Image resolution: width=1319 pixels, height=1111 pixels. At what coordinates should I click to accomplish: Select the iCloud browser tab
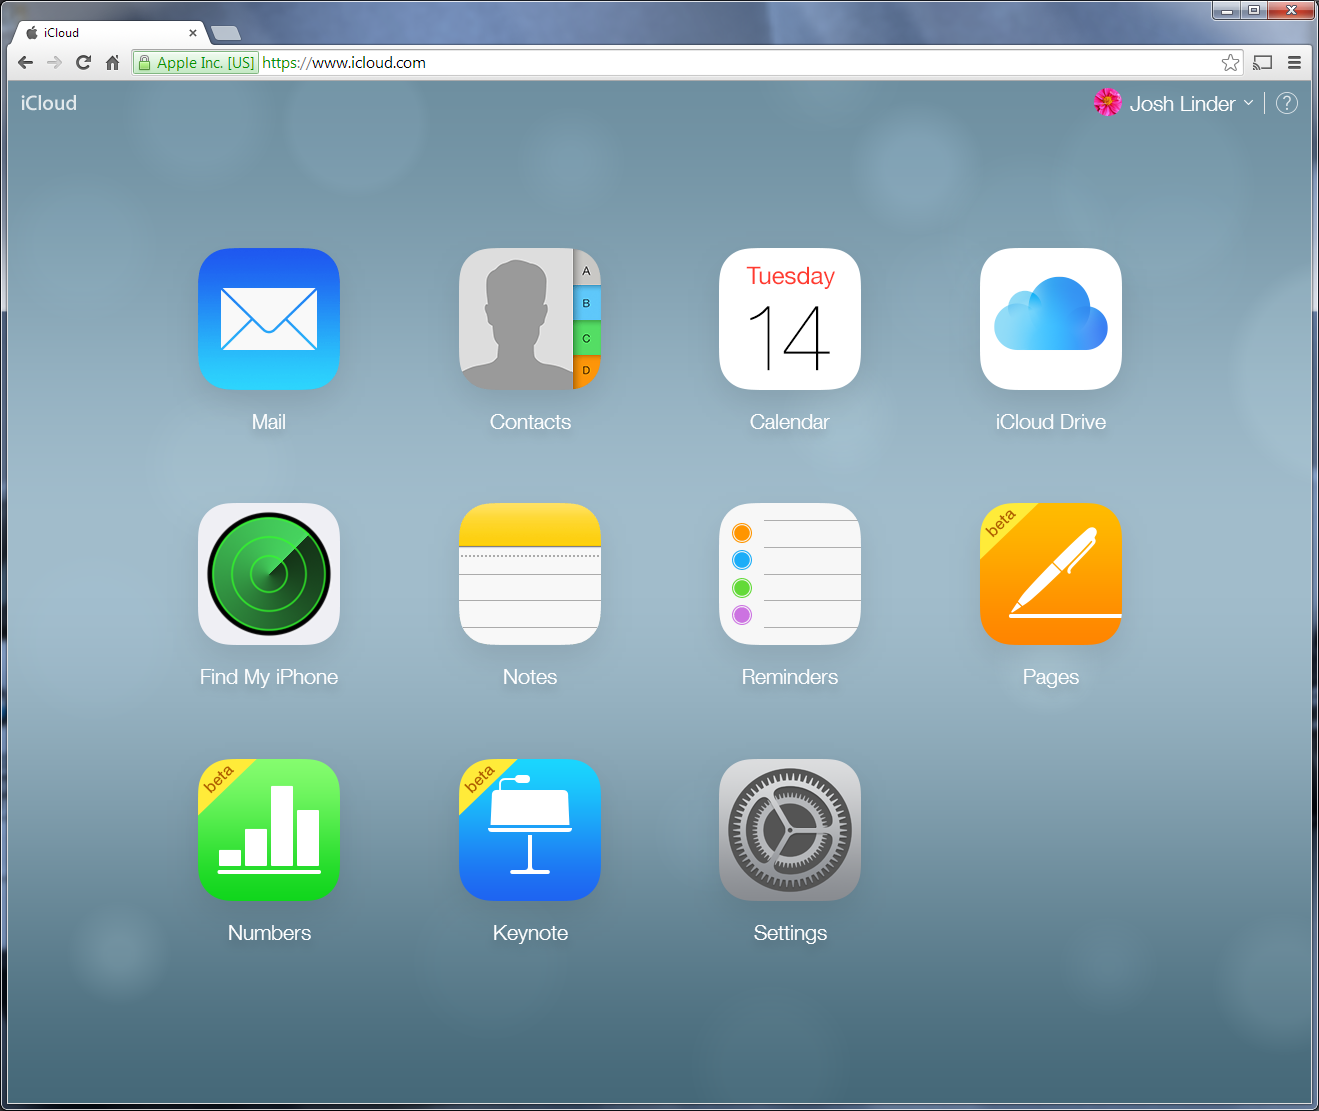coord(110,33)
